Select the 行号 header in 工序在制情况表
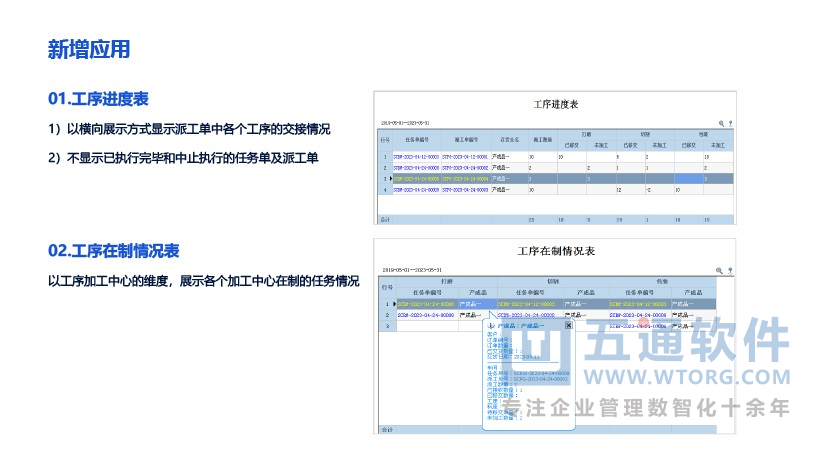 click(387, 287)
